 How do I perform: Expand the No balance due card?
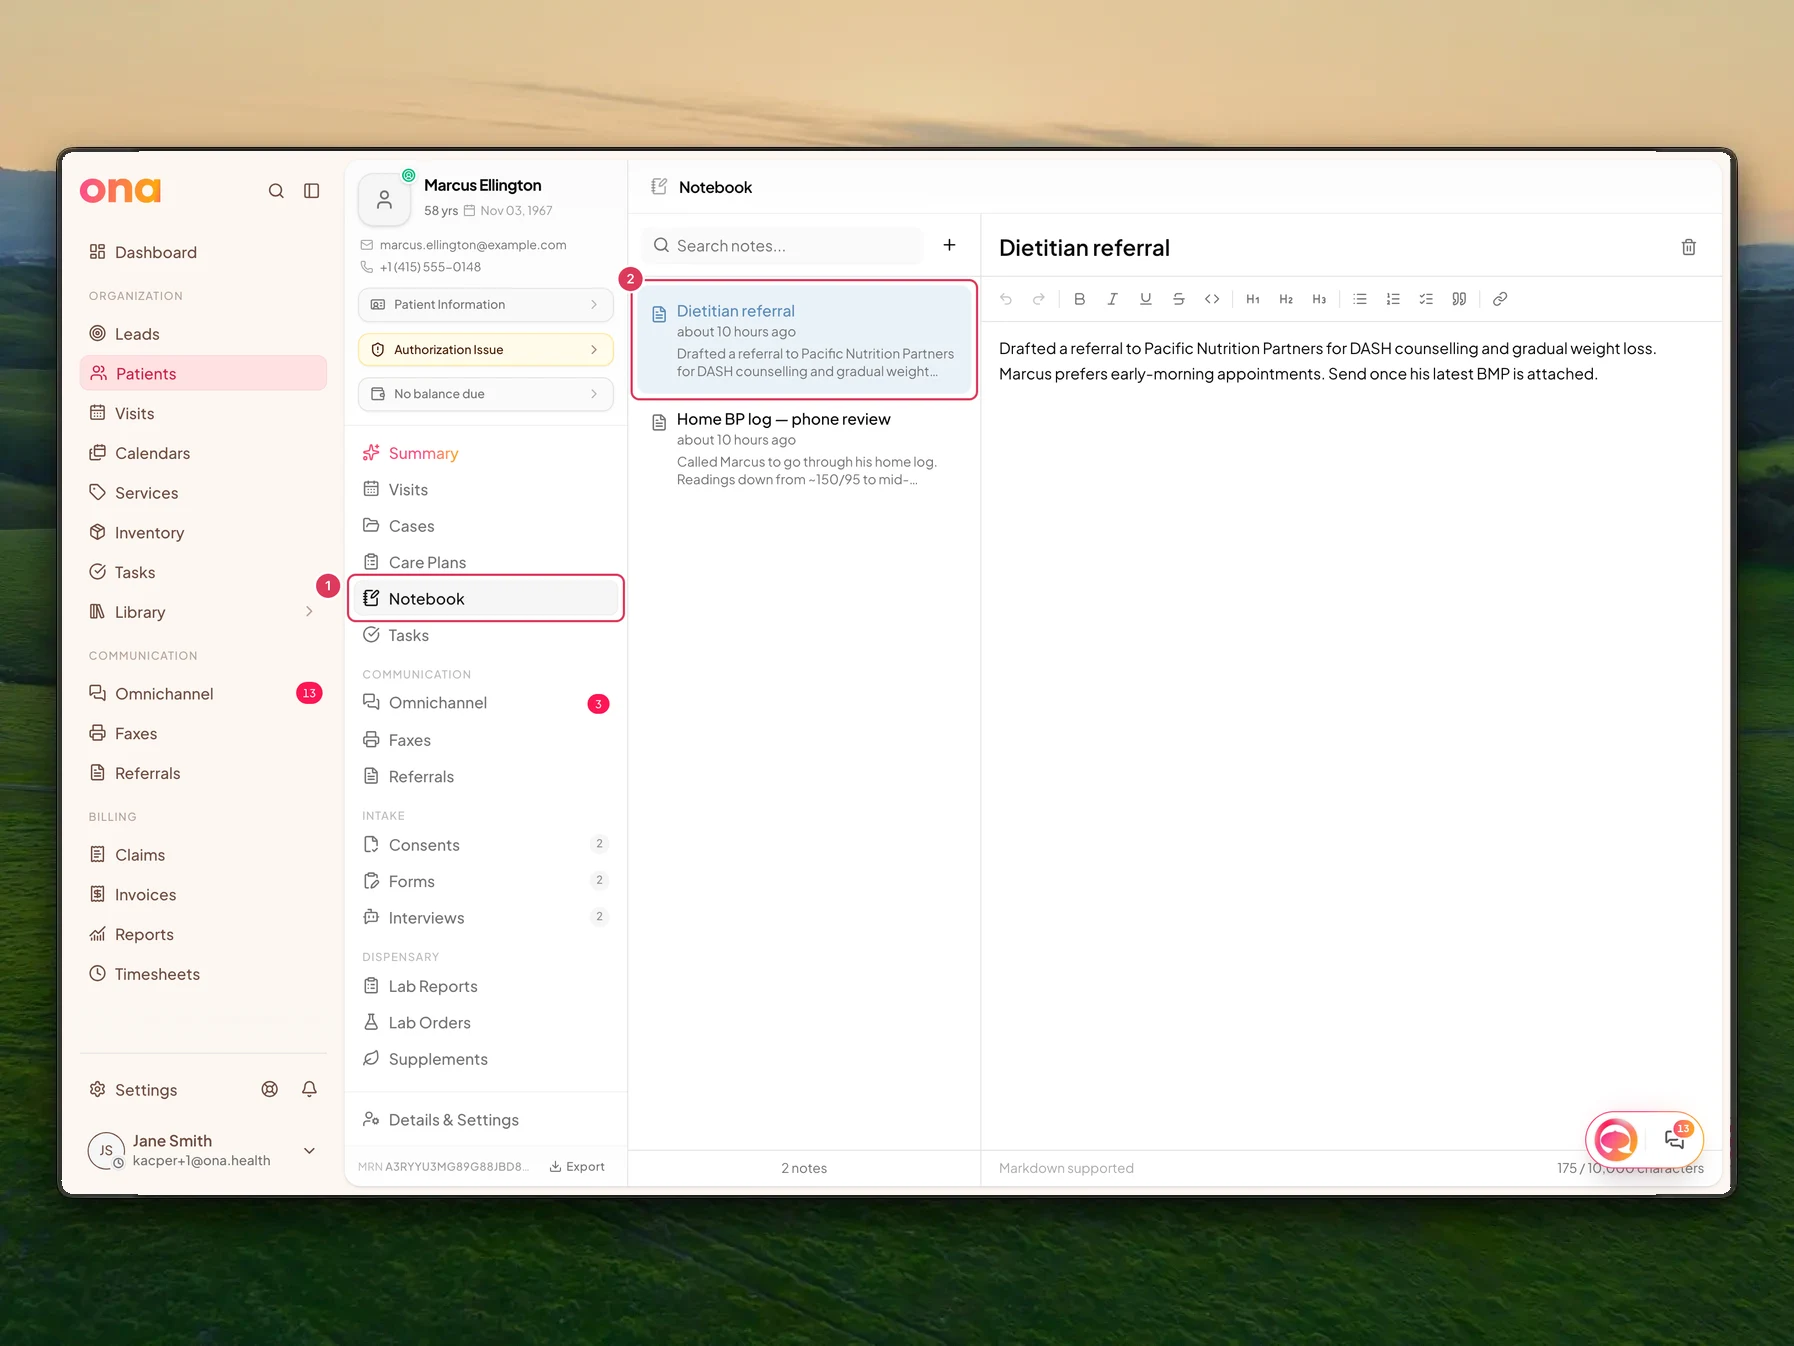[486, 394]
